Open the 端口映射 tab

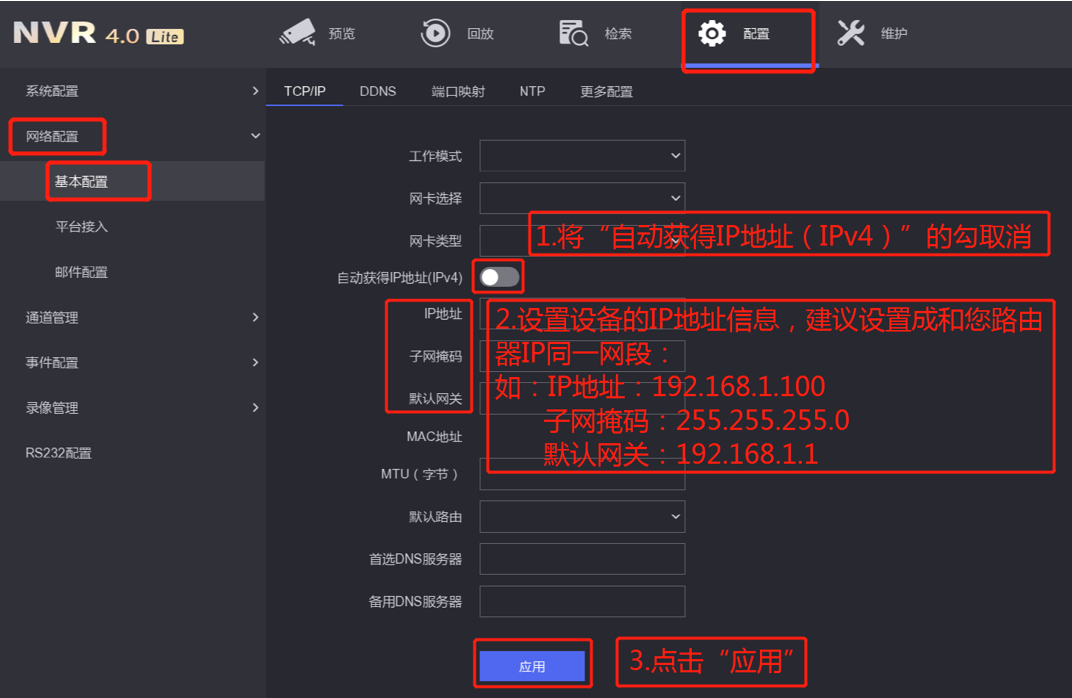click(x=454, y=90)
